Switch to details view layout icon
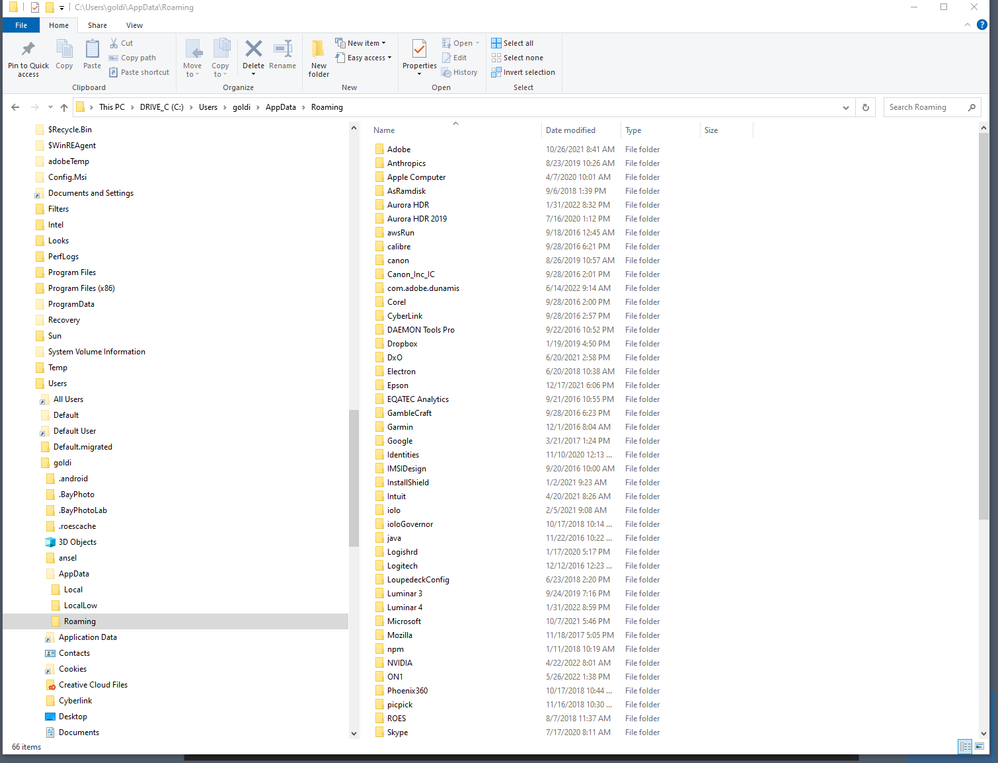The height and width of the screenshot is (763, 998). pos(965,746)
